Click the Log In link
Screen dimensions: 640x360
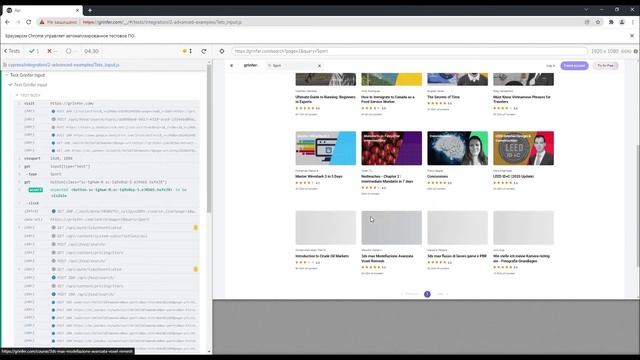[x=550, y=65]
